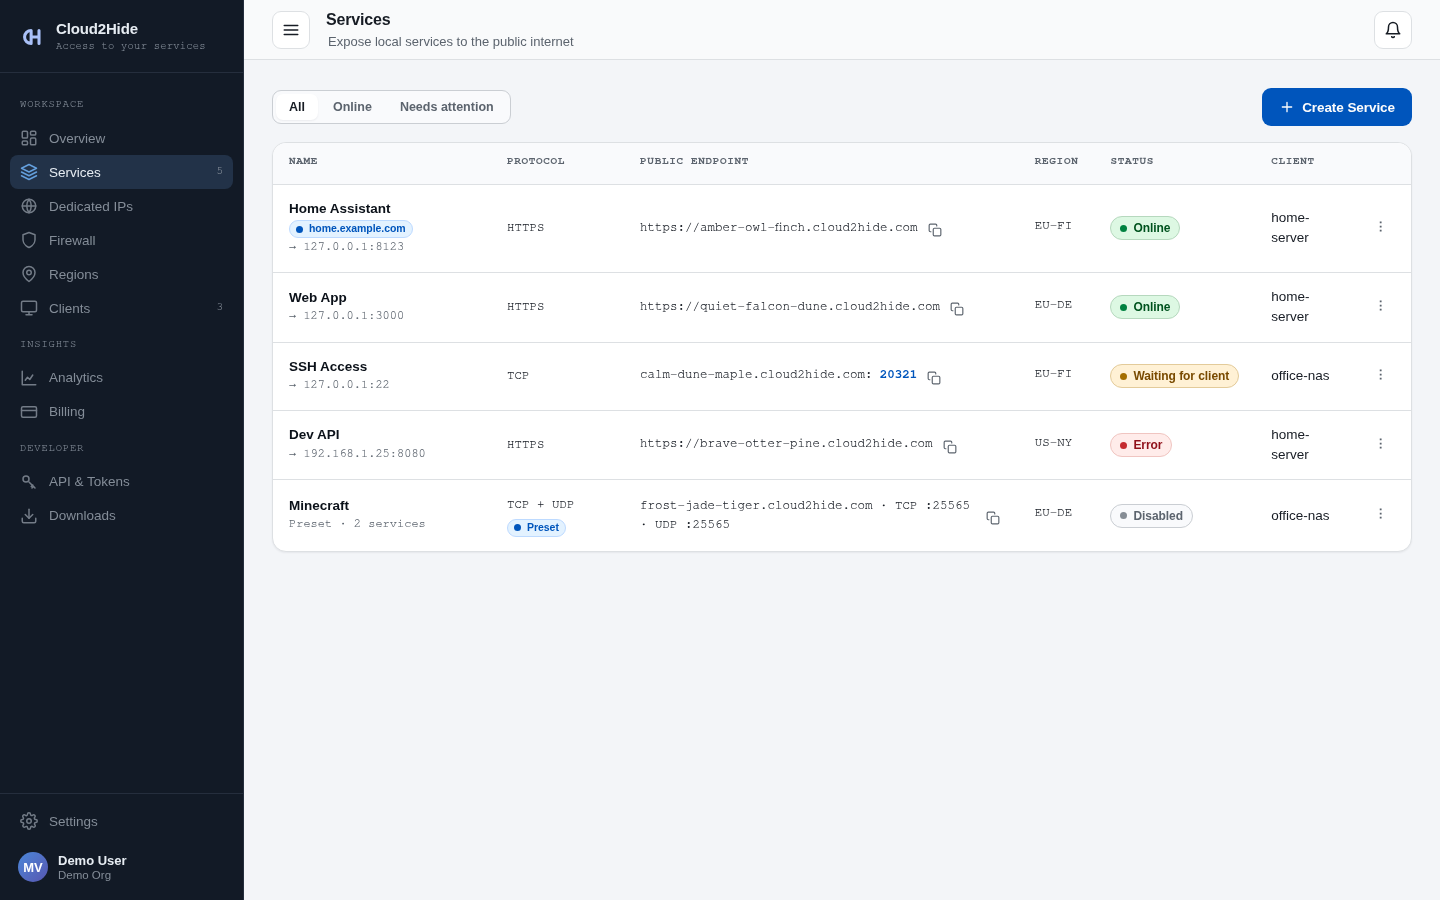Click the Error status badge for Dev API
Image resolution: width=1440 pixels, height=900 pixels.
click(x=1141, y=445)
